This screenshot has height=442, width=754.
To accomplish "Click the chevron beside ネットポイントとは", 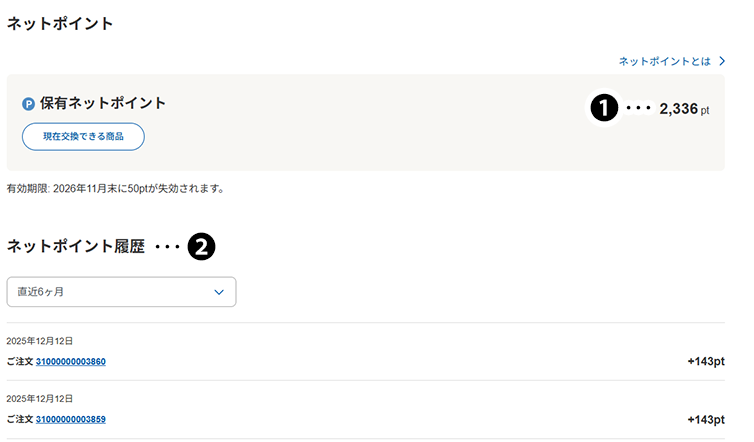I will [721, 61].
